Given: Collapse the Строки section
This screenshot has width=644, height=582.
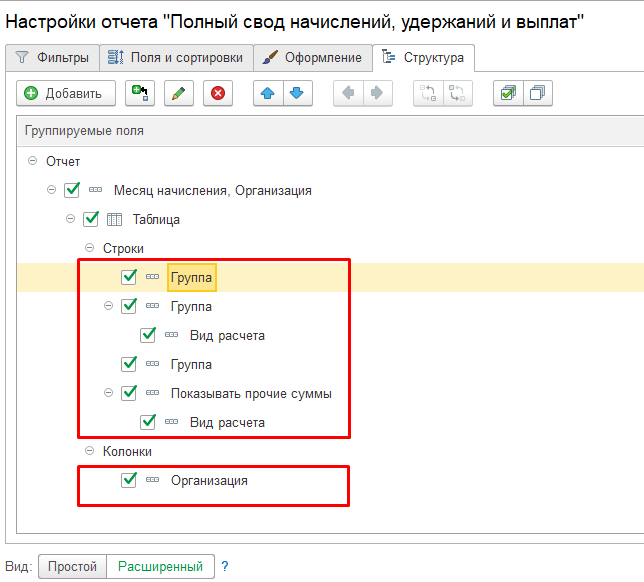Looking at the screenshot, I should tap(89, 248).
